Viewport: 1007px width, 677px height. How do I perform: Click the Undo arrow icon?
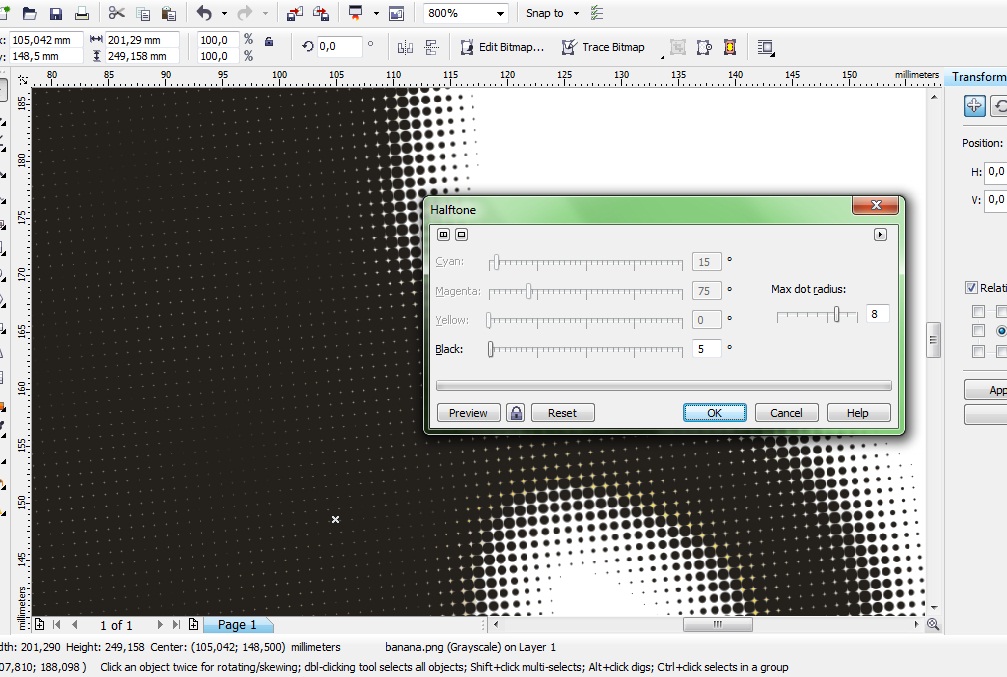click(205, 13)
